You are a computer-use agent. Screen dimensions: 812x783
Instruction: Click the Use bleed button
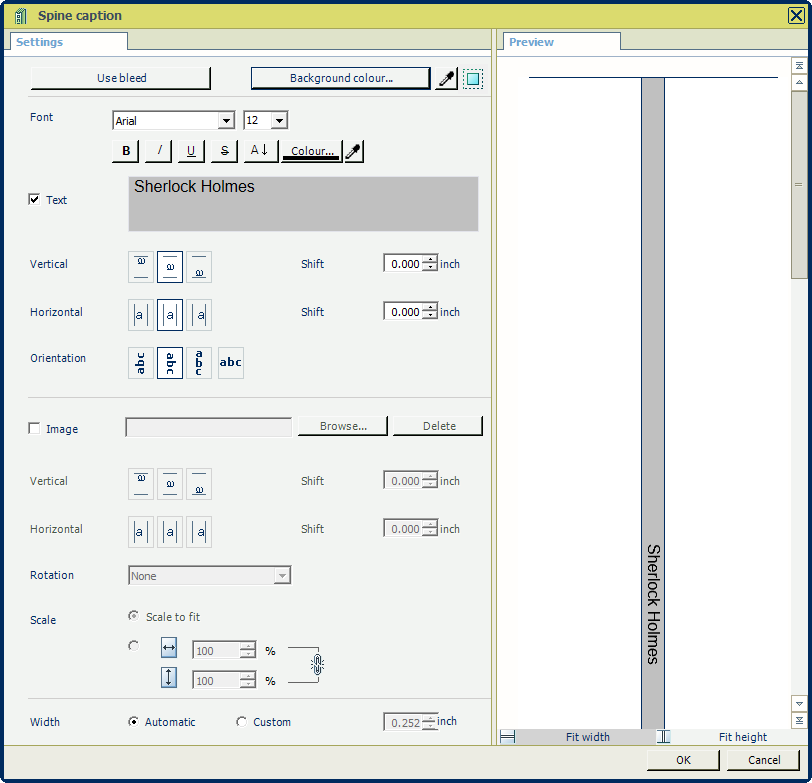click(121, 78)
